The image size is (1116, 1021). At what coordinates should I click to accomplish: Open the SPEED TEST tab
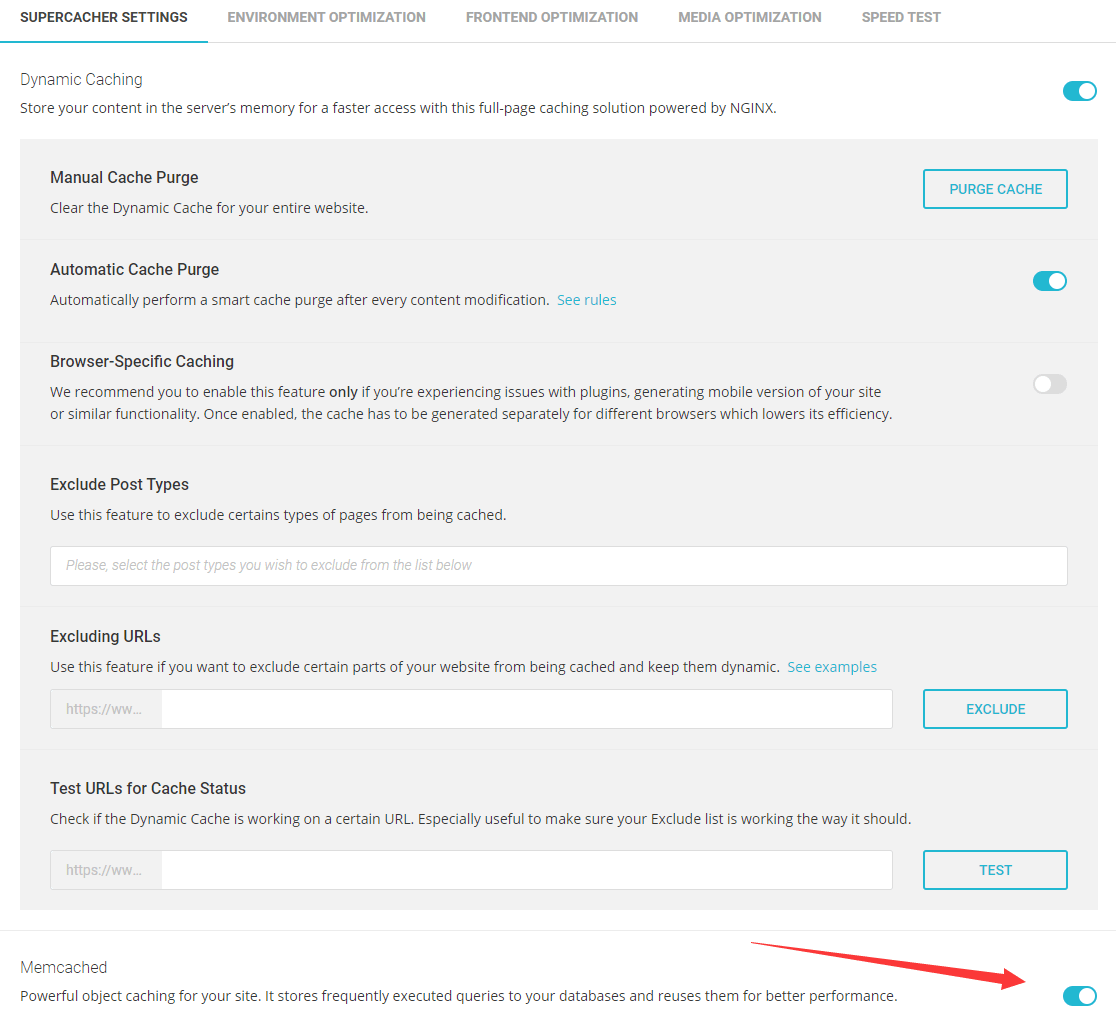tap(900, 17)
